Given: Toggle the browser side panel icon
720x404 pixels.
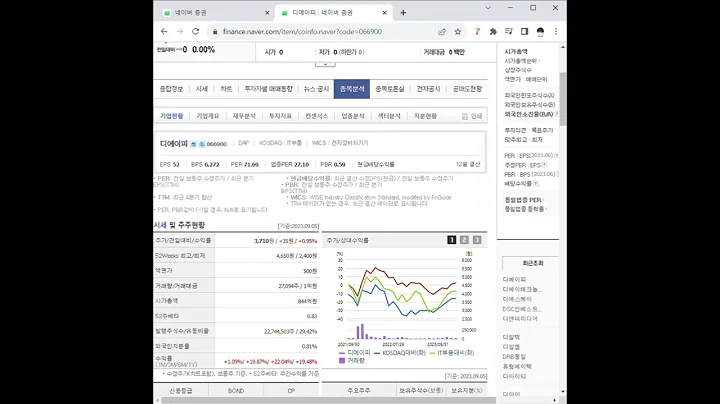Looking at the screenshot, I should pyautogui.click(x=524, y=31).
